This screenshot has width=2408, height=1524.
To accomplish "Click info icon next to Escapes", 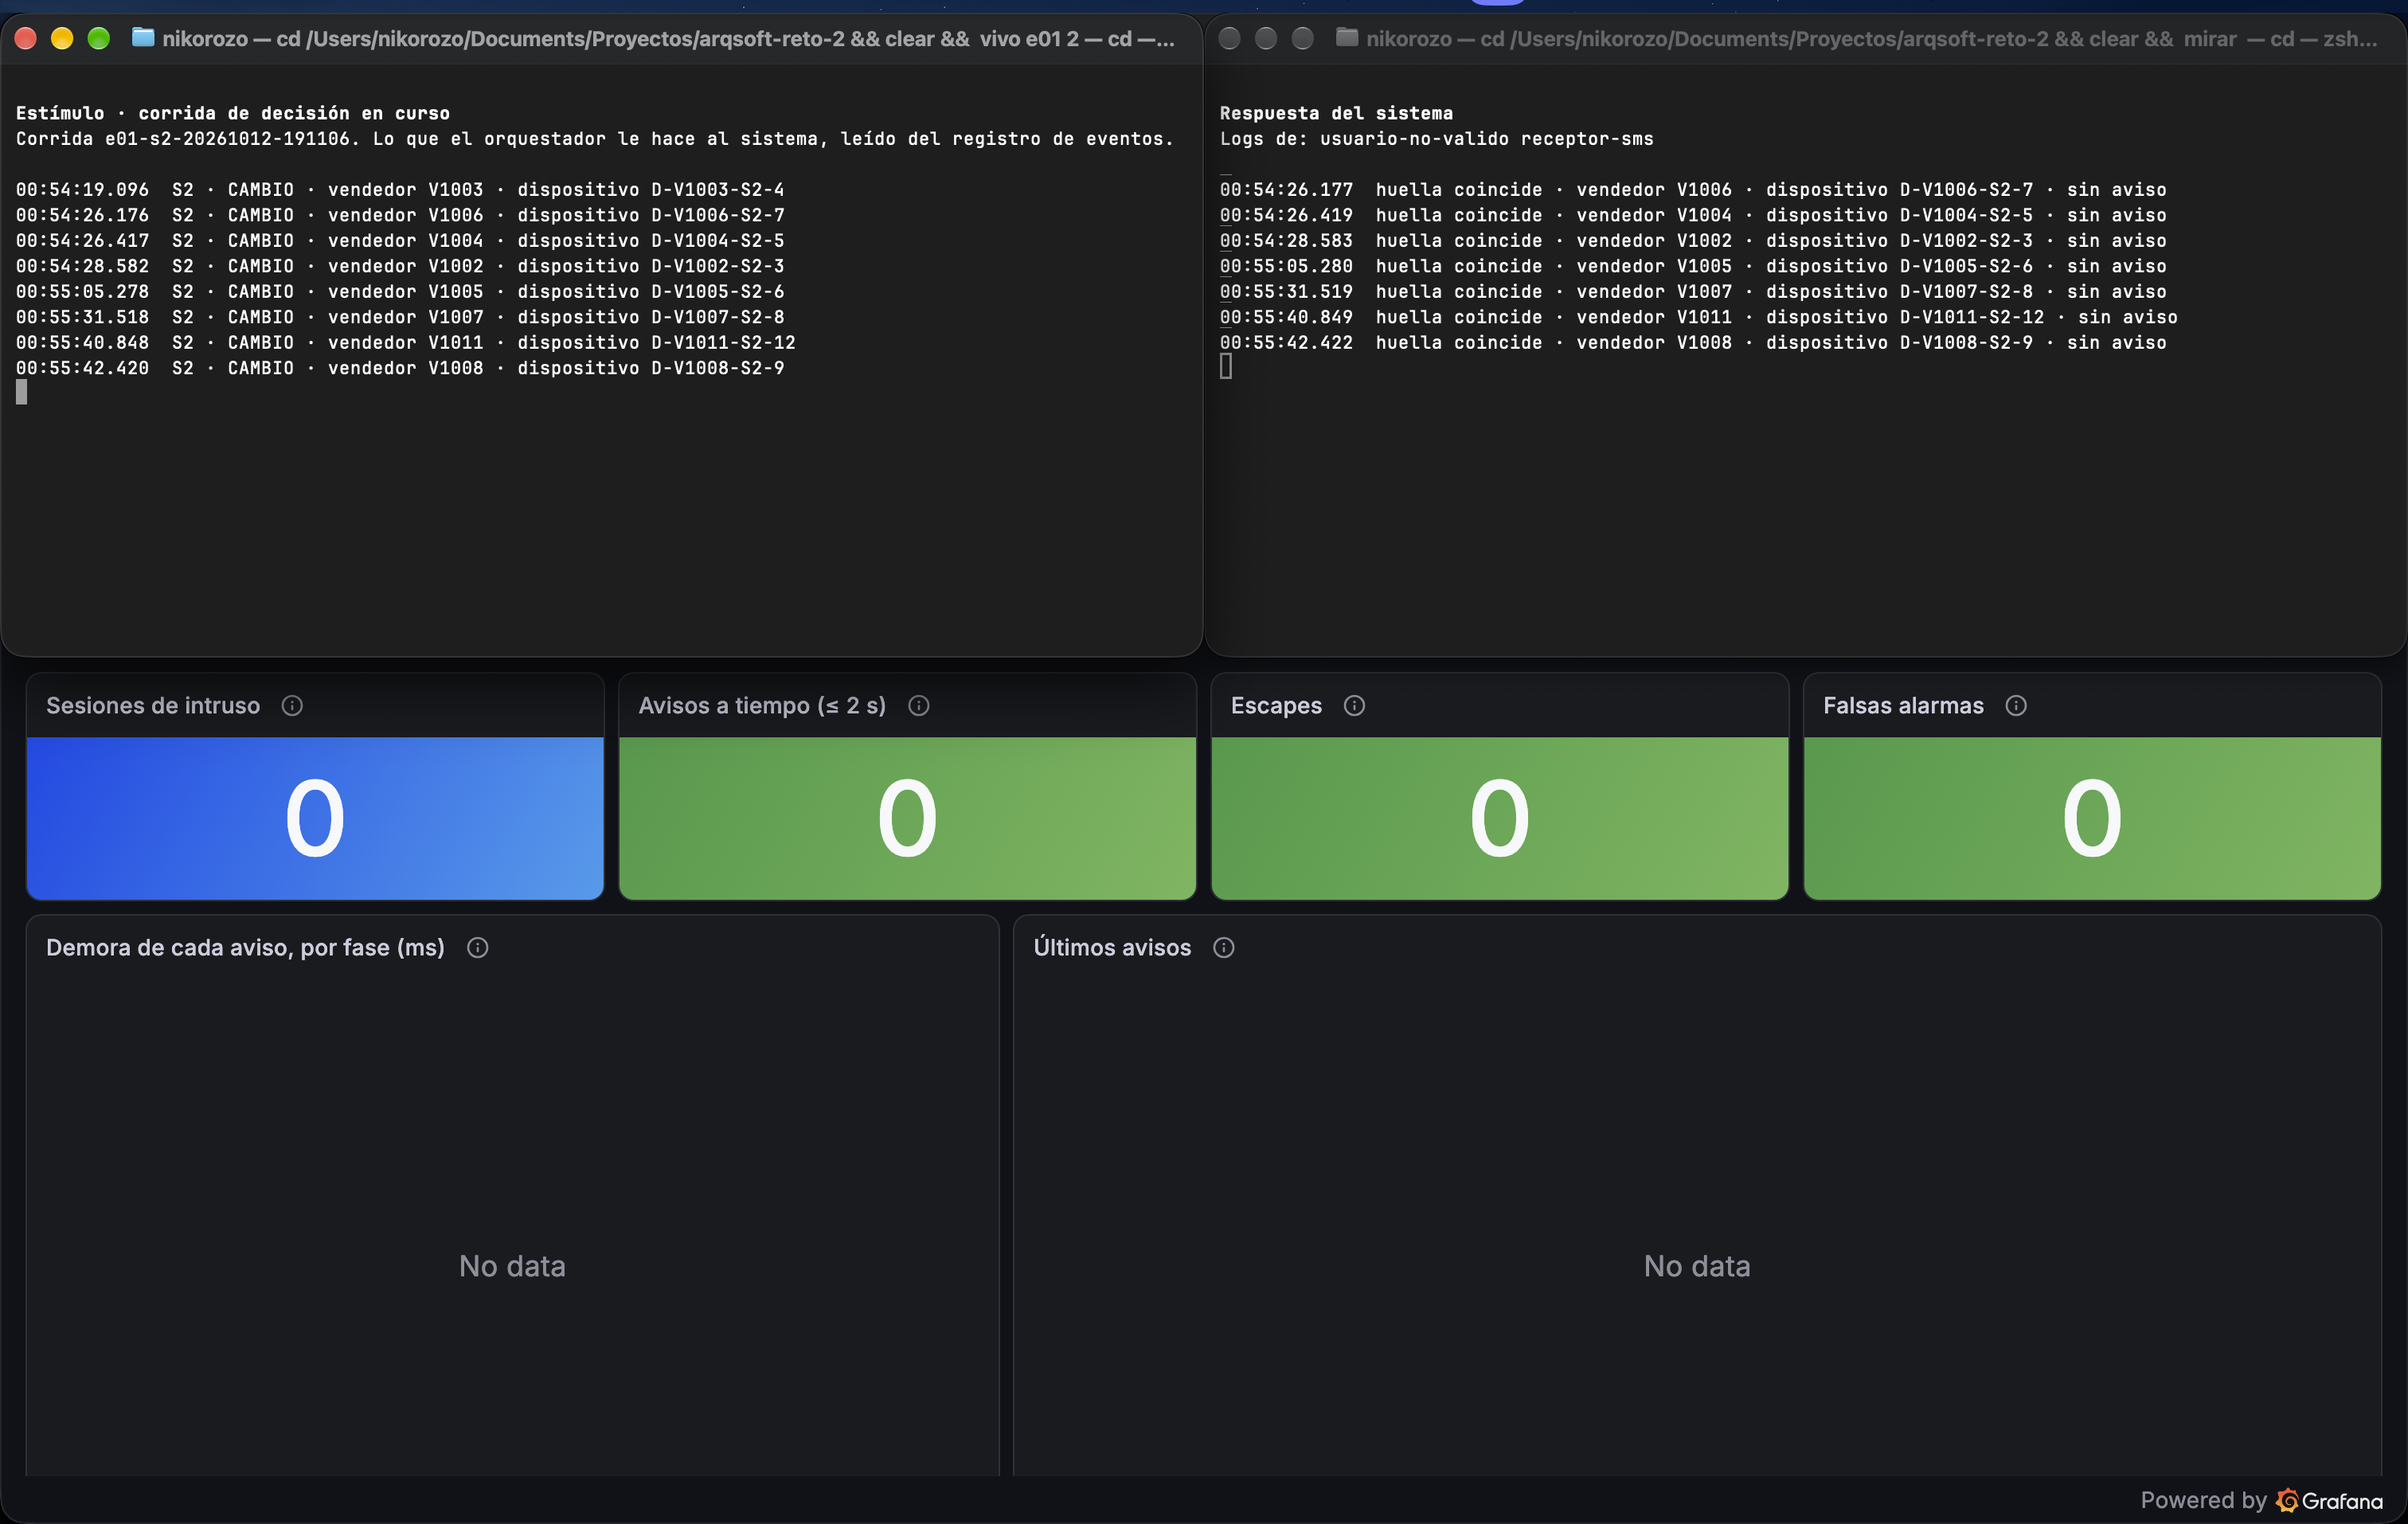I will (x=1354, y=706).
